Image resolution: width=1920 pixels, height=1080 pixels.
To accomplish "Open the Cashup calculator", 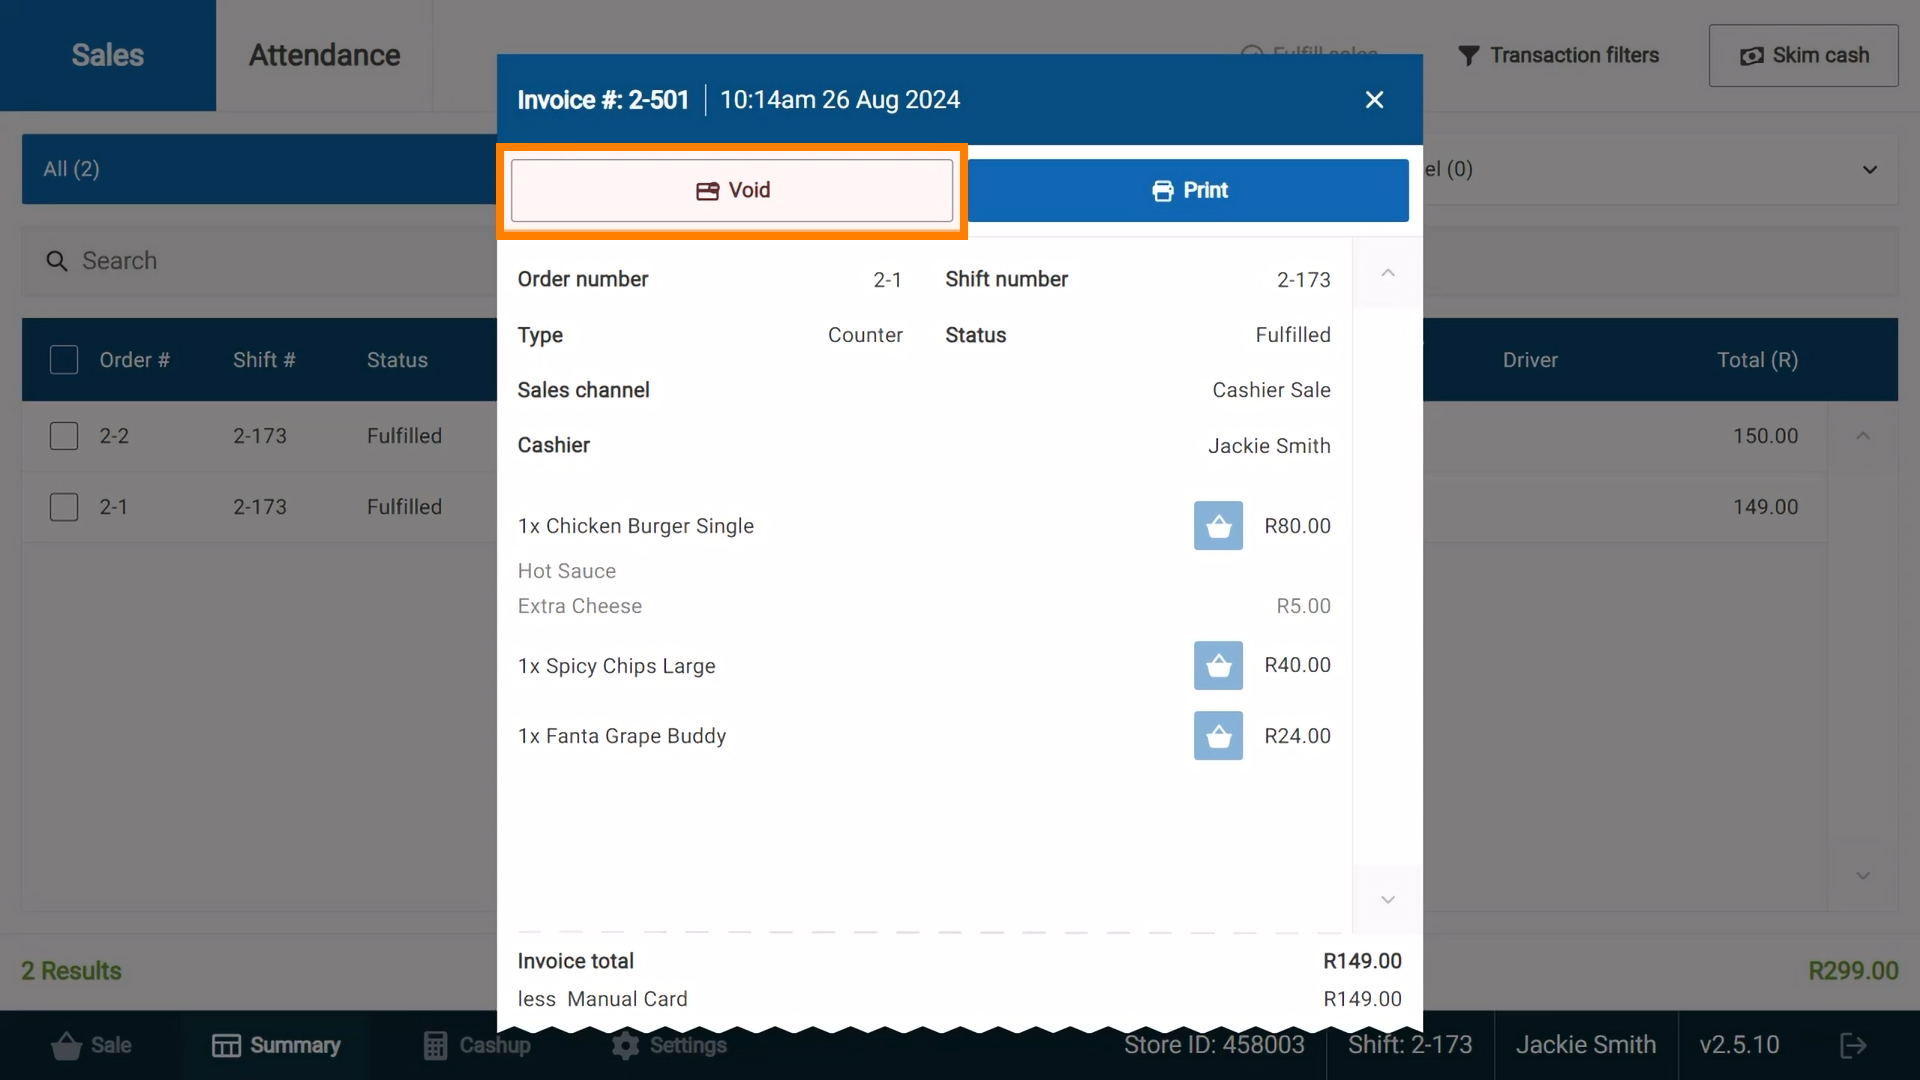I will pyautogui.click(x=477, y=1045).
